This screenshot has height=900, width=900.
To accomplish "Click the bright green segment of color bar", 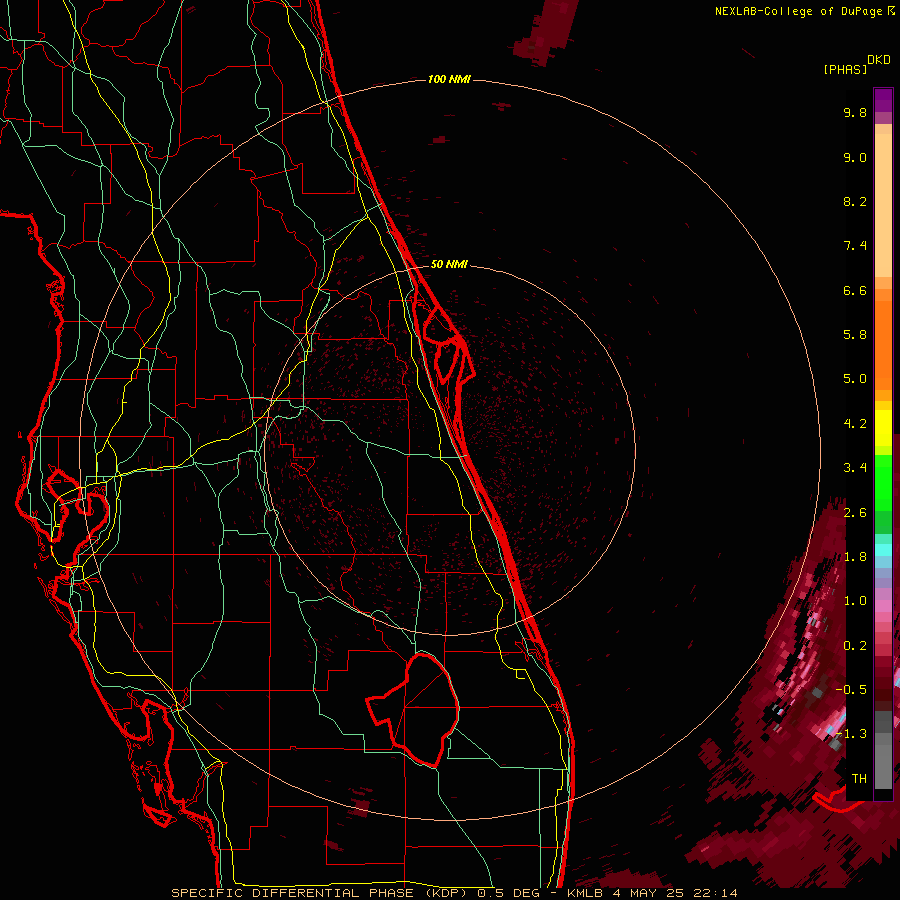I will (x=883, y=482).
